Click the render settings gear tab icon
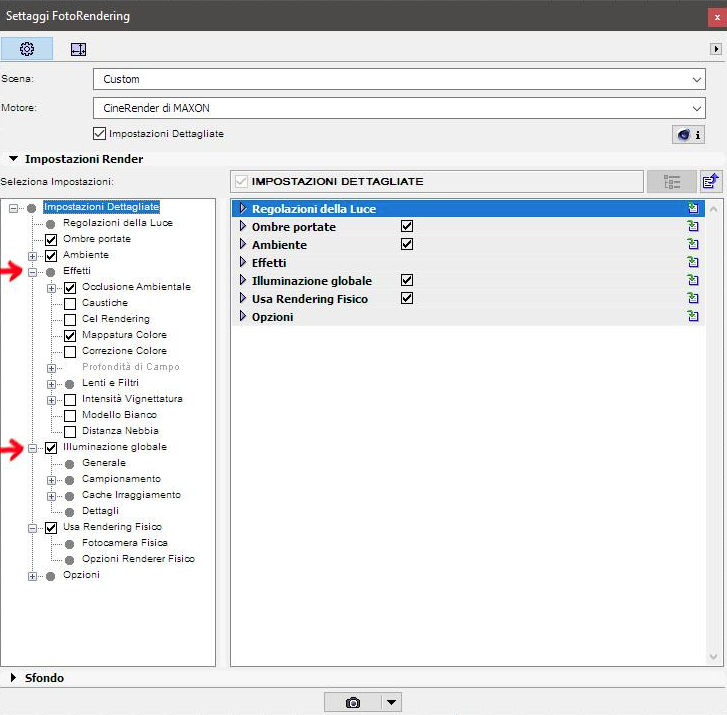 (x=27, y=48)
